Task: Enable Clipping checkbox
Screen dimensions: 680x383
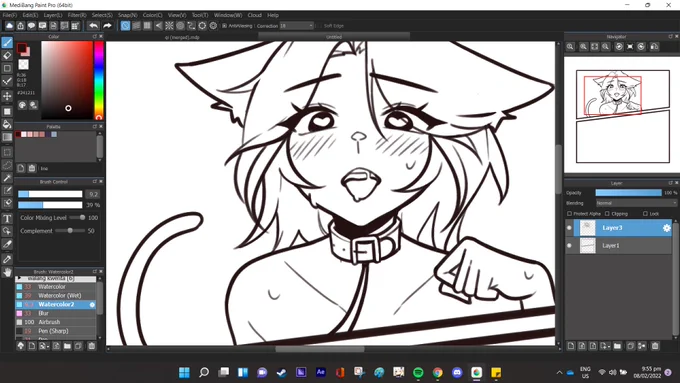Action: coord(607,213)
